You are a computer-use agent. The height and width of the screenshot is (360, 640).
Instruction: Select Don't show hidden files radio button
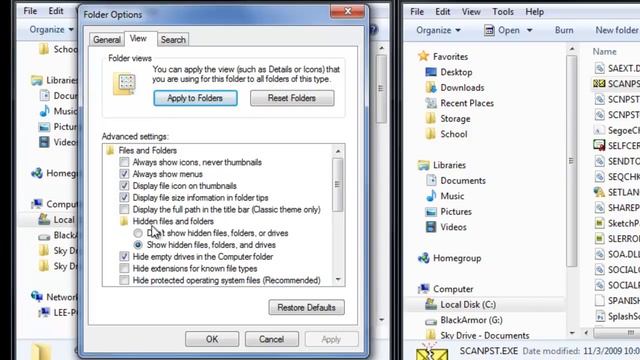click(x=138, y=233)
